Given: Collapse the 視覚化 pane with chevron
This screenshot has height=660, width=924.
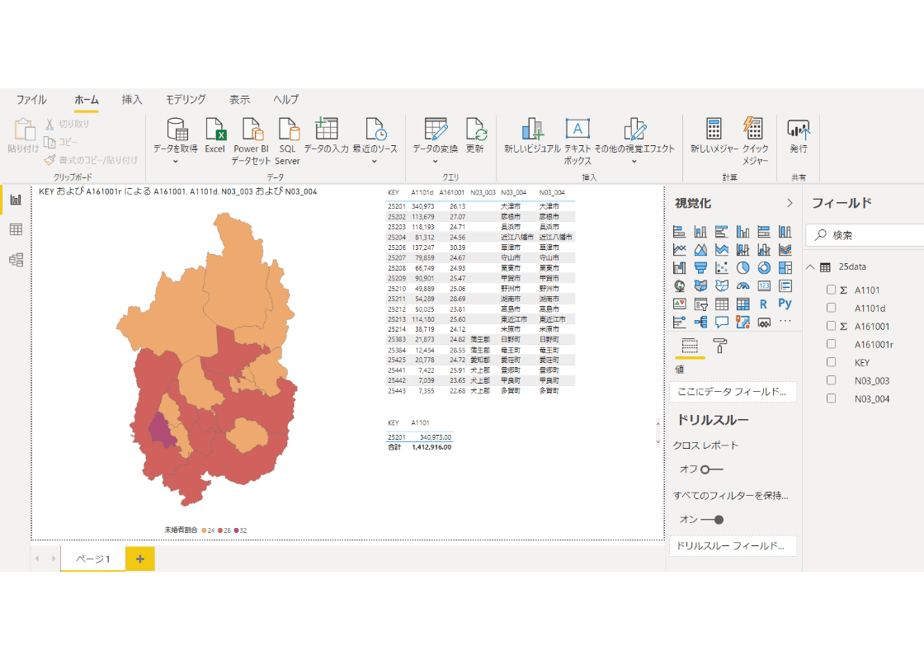Looking at the screenshot, I should tap(790, 203).
